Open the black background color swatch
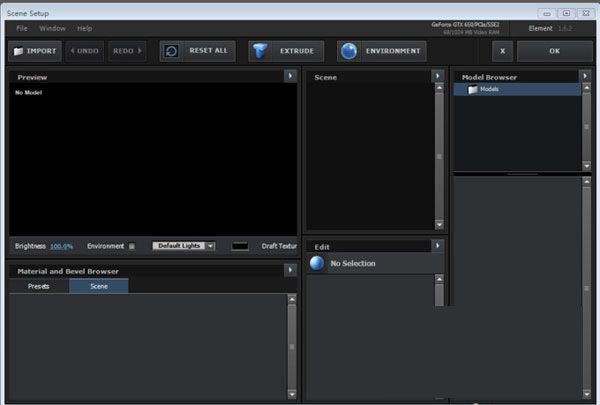The image size is (600, 405). [240, 246]
